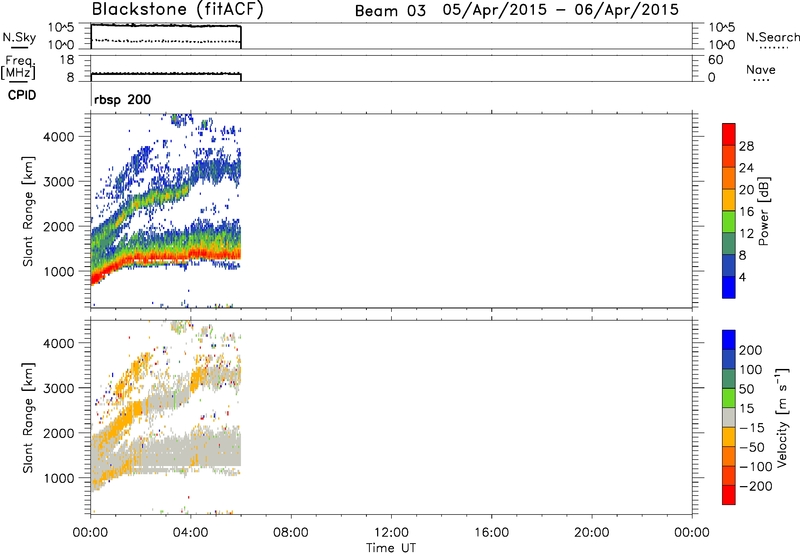Screen dimensions: 800x554
Task: Click the 60 tick on the Nave axis
Action: 715,60
